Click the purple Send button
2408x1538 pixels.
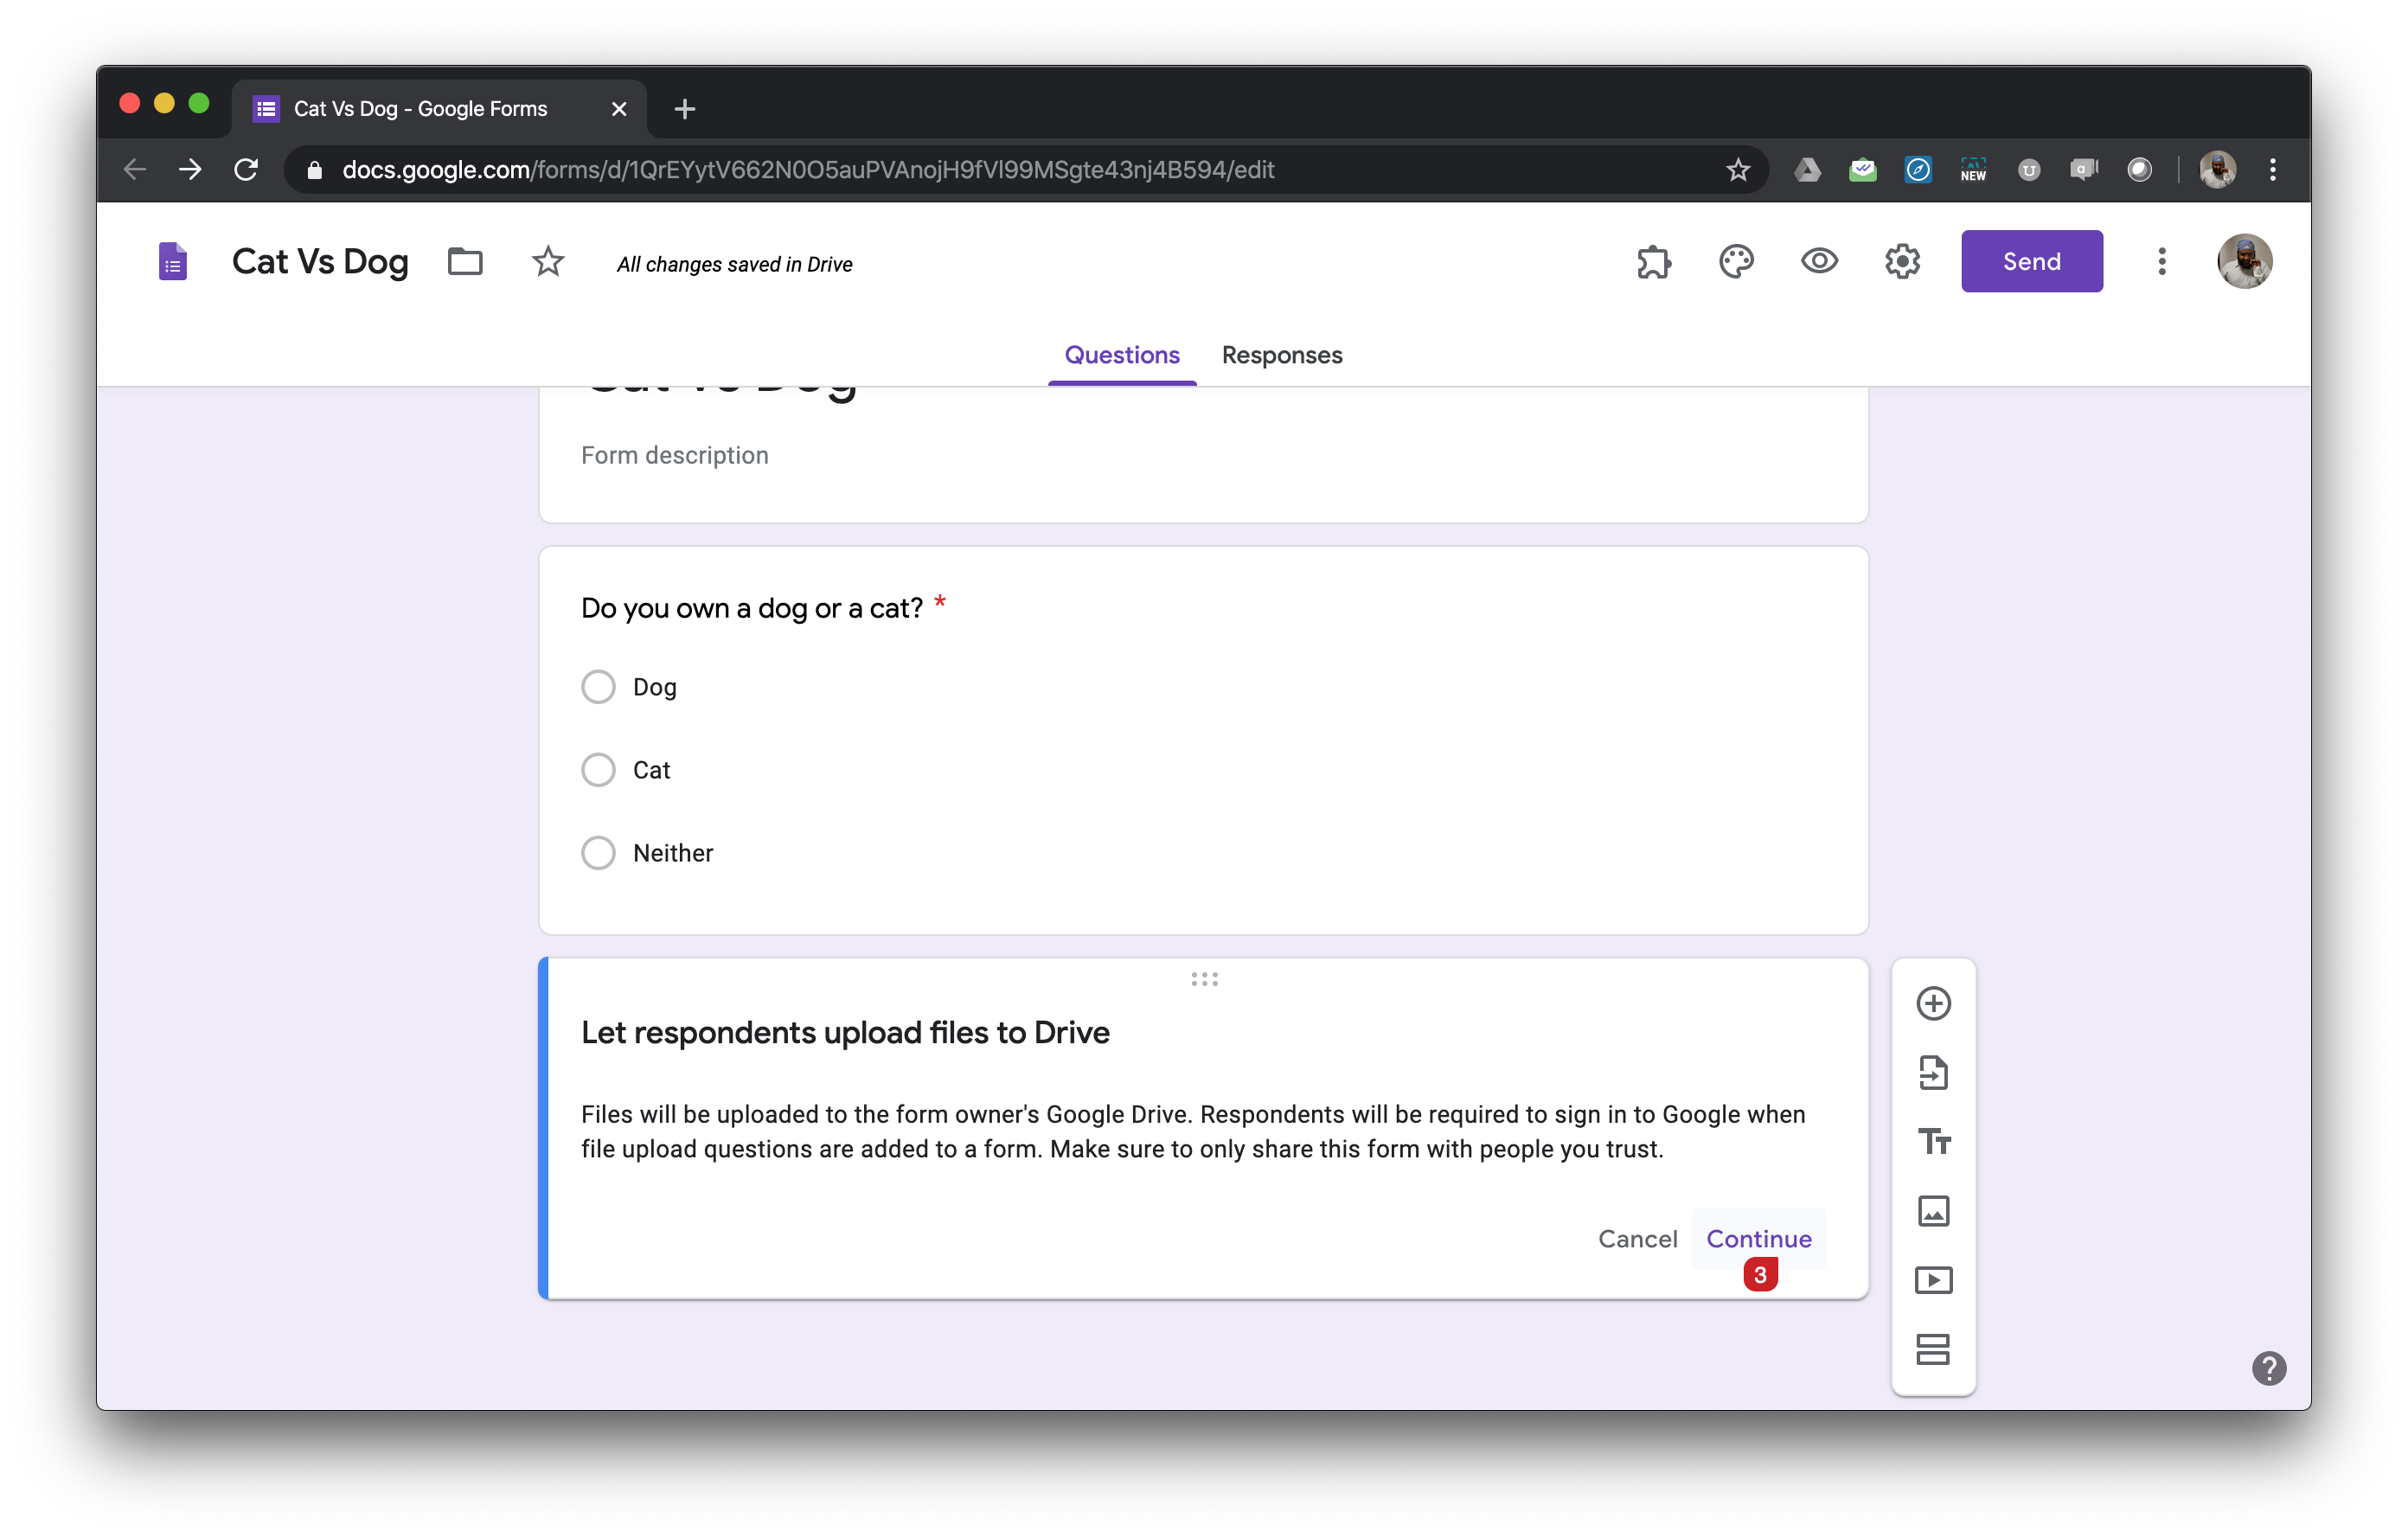pyautogui.click(x=2031, y=262)
